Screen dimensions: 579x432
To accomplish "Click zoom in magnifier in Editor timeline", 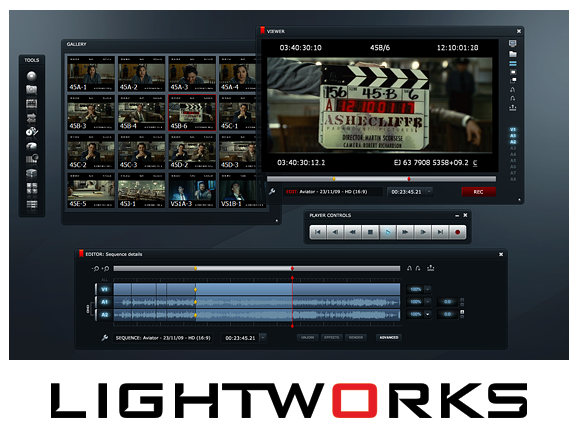I will tap(105, 268).
